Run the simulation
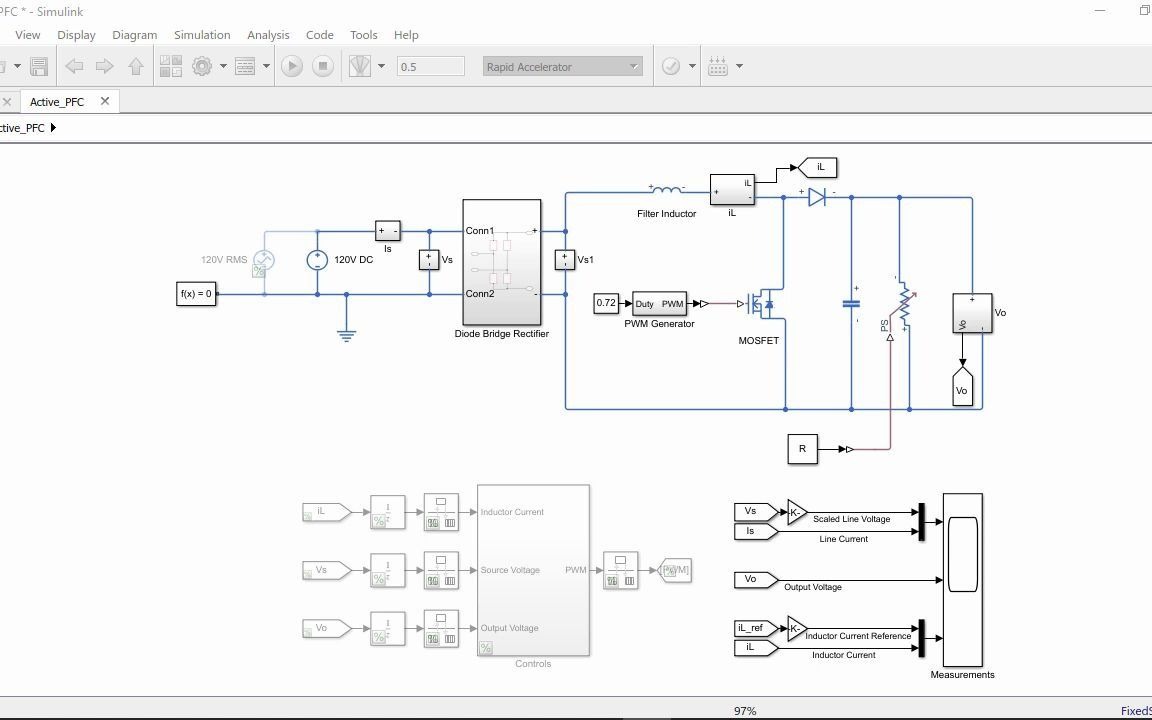Screen dimensions: 1152x720 click(291, 66)
